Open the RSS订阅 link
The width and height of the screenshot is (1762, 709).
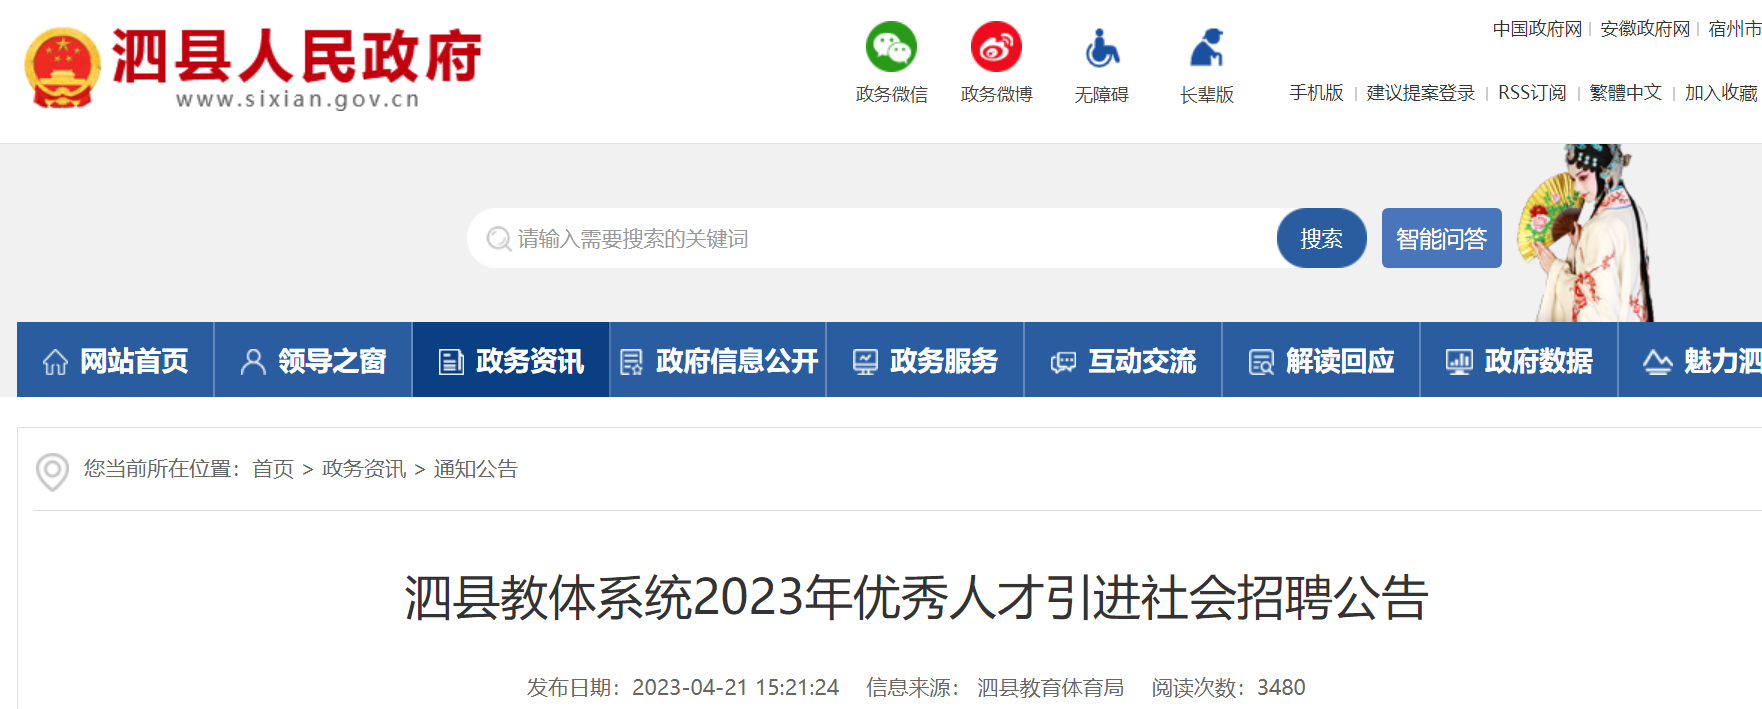tap(1532, 93)
